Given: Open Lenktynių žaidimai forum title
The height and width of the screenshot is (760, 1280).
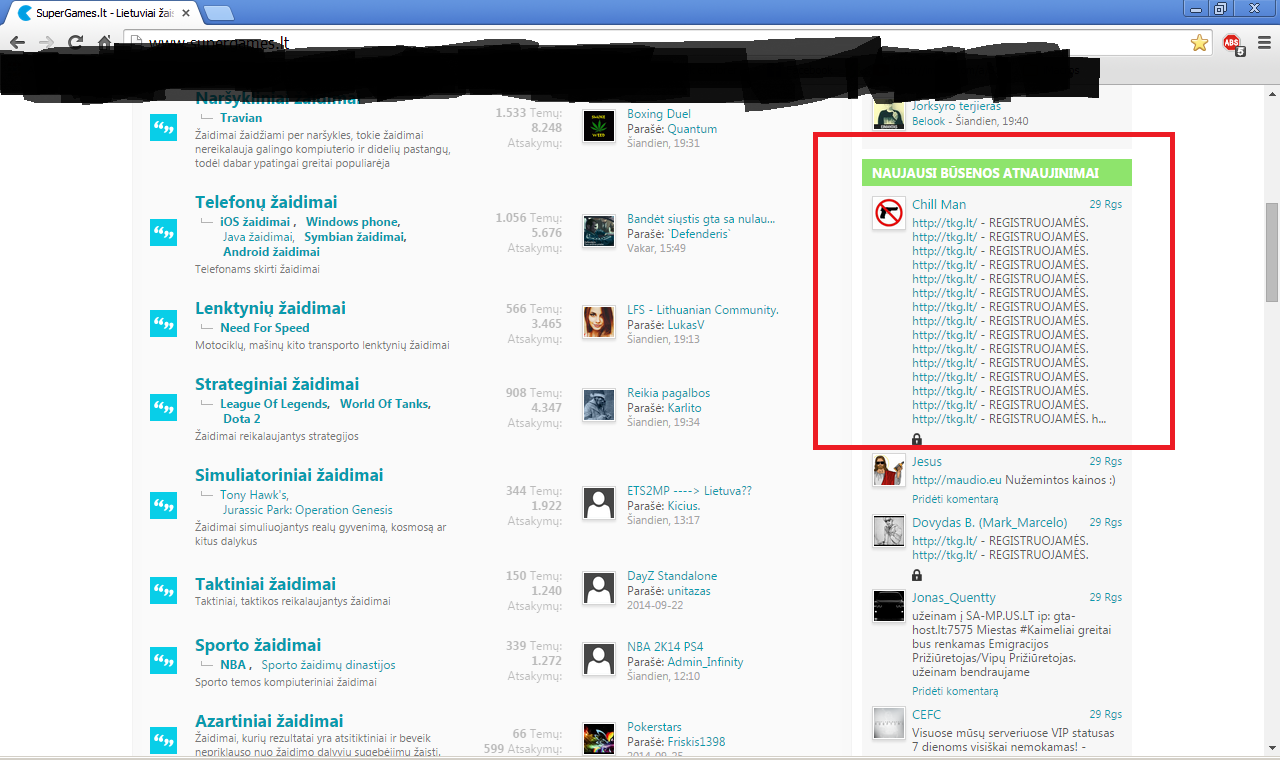Looking at the screenshot, I should [x=270, y=308].
